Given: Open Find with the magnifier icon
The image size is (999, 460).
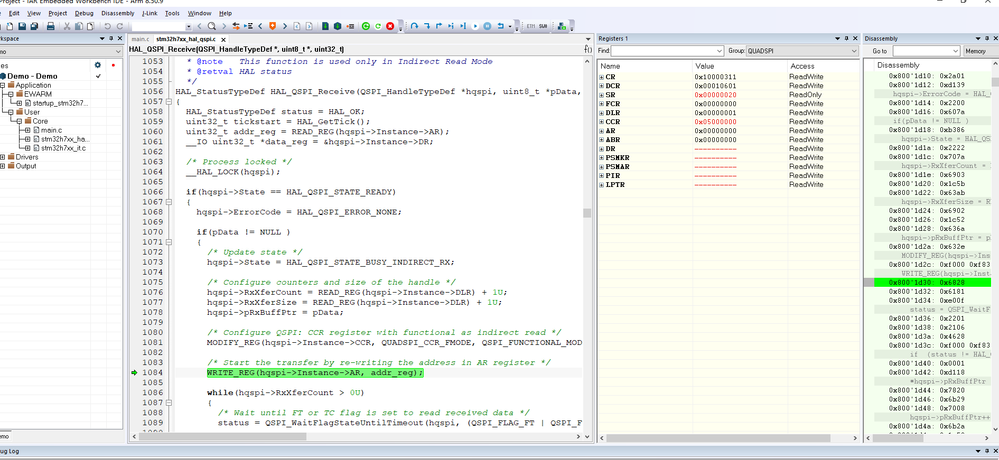Looking at the screenshot, I should (x=212, y=26).
